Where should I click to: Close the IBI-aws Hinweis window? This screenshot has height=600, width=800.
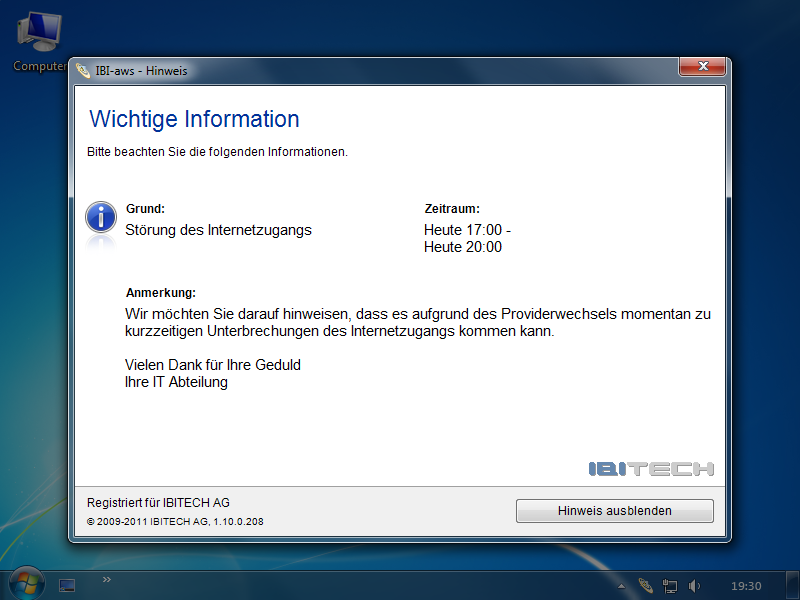(x=701, y=67)
